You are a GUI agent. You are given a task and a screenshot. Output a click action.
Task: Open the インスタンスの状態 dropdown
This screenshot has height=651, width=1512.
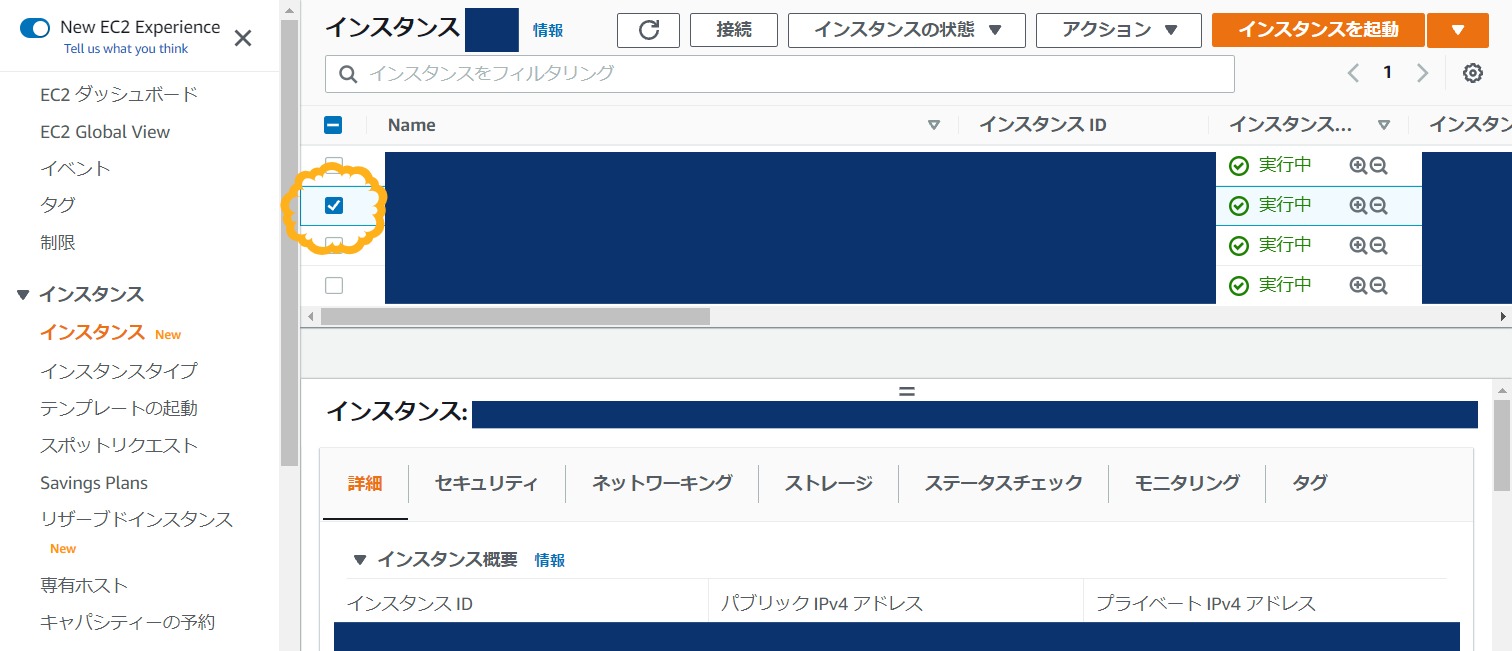pos(906,30)
